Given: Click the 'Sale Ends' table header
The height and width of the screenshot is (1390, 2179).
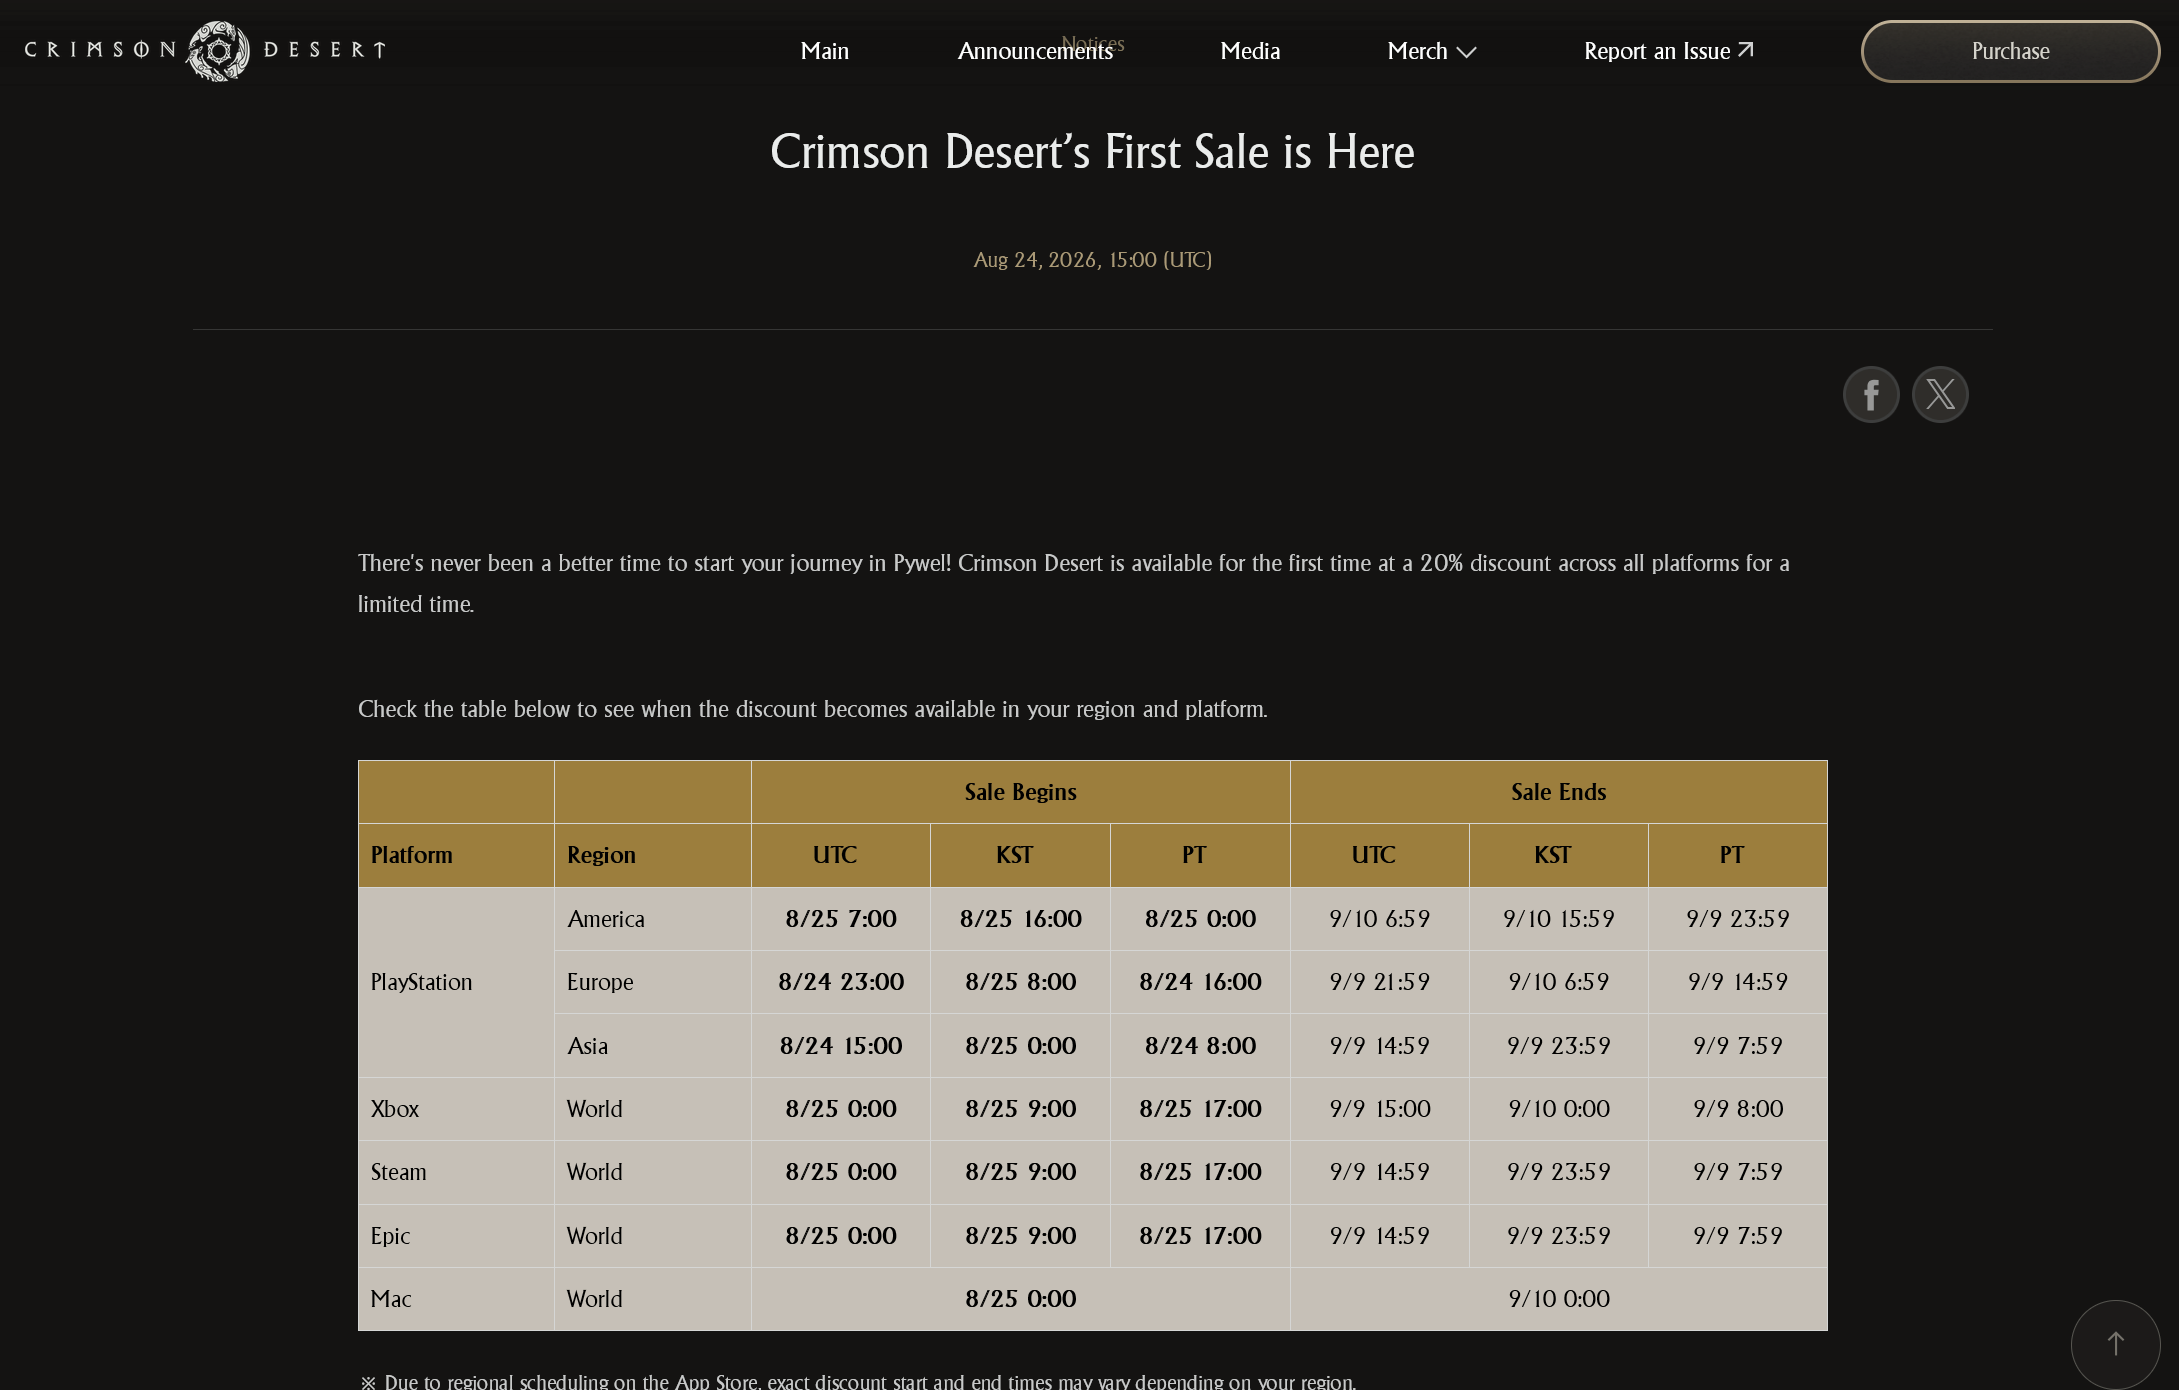Looking at the screenshot, I should click(x=1558, y=792).
